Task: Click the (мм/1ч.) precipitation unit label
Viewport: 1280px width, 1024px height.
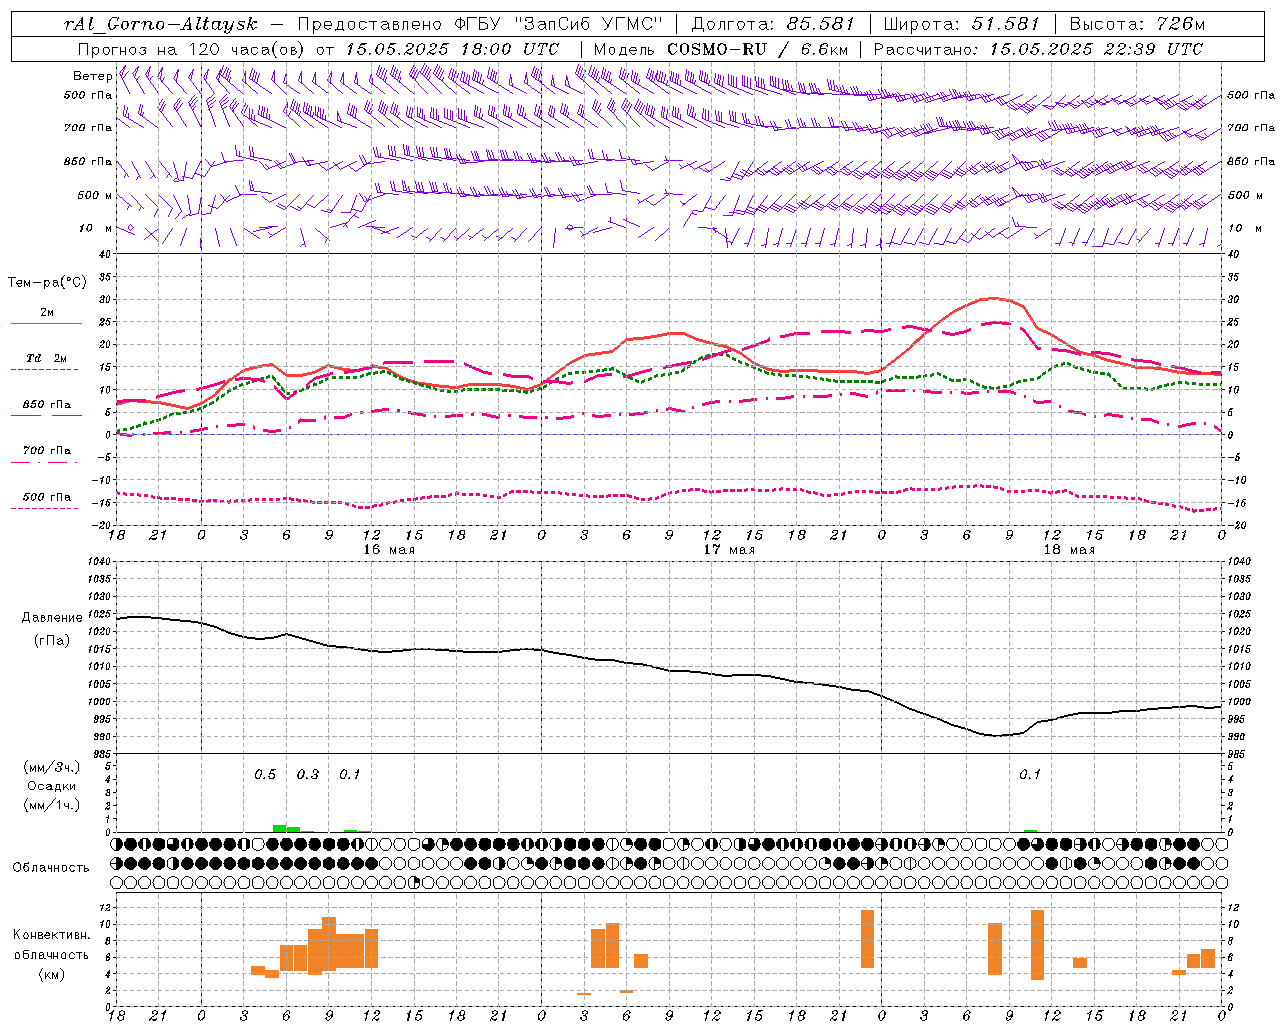Action: (x=51, y=805)
